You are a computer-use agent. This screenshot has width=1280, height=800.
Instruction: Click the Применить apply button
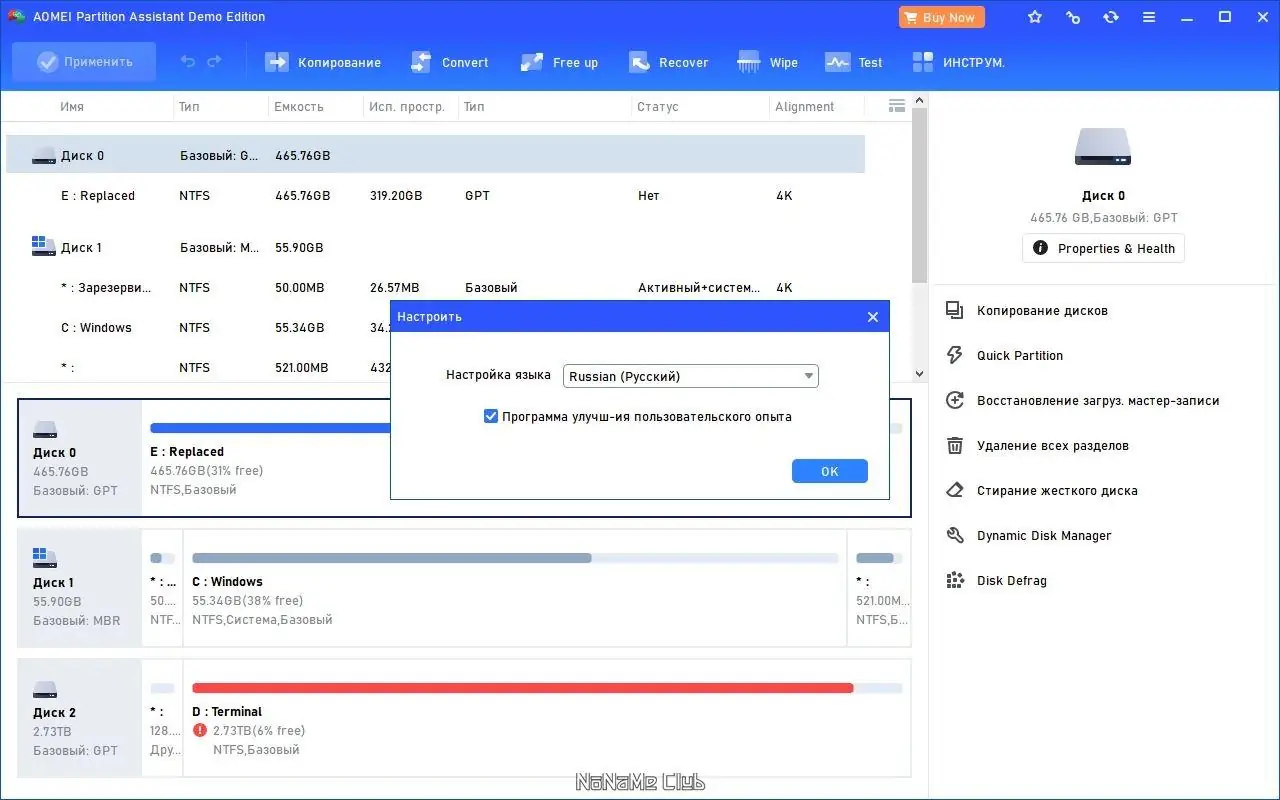pos(84,62)
